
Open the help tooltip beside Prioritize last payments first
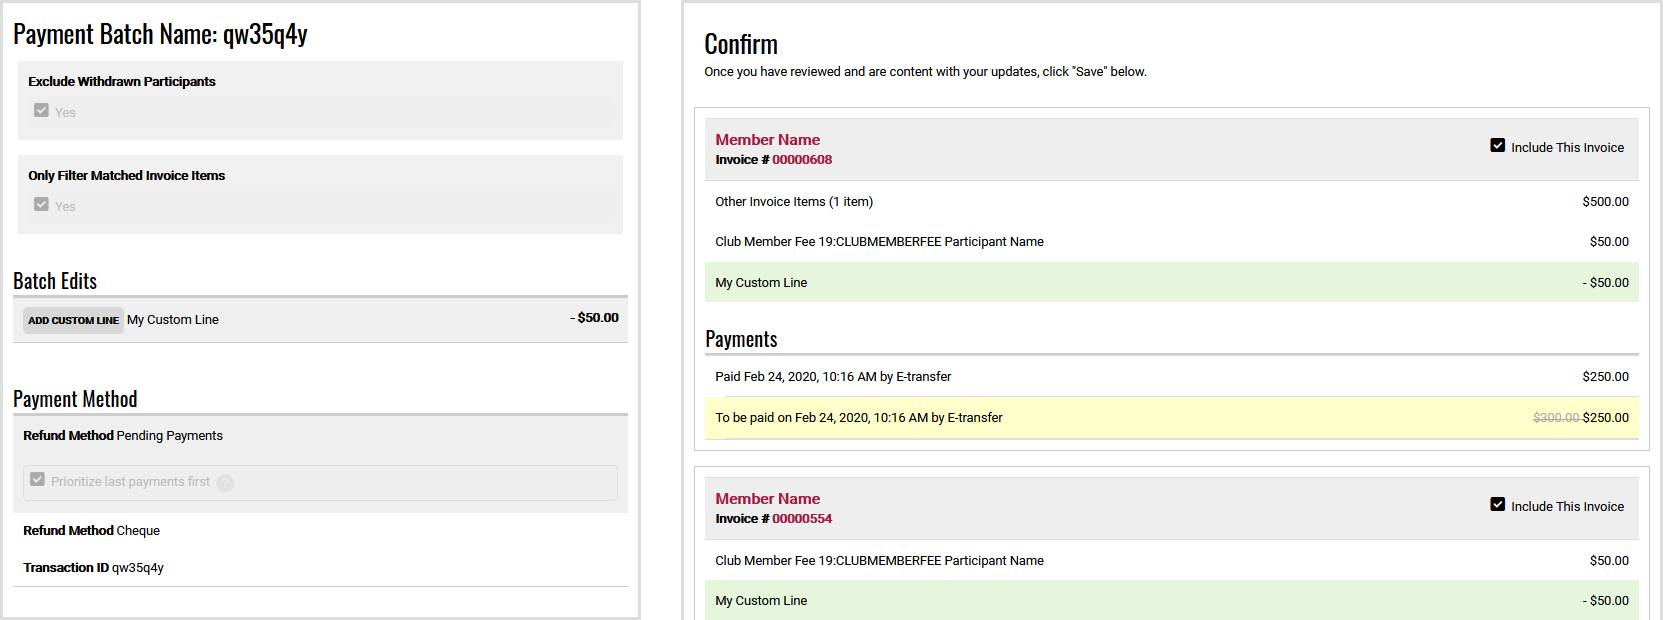pos(224,482)
